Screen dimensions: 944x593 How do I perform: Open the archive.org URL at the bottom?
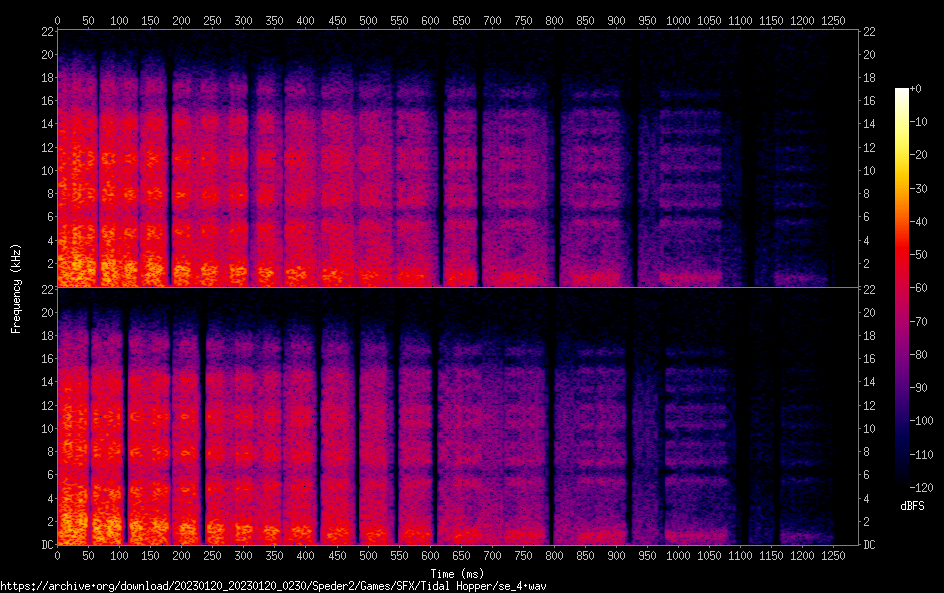click(273, 585)
